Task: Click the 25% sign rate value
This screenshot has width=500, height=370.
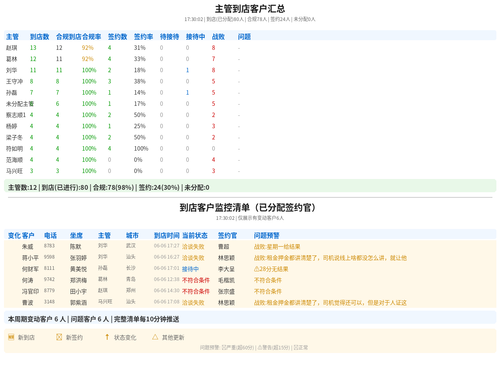Action: click(140, 126)
